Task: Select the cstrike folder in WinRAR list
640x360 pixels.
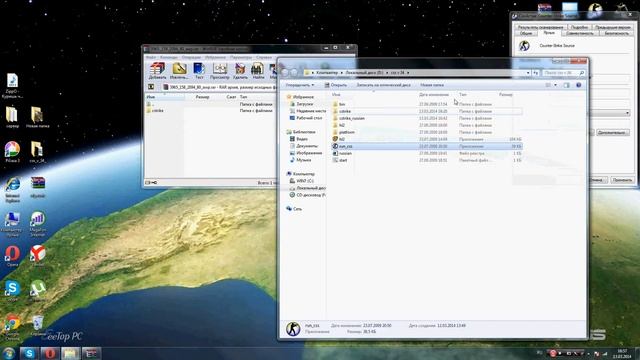Action: coord(155,111)
